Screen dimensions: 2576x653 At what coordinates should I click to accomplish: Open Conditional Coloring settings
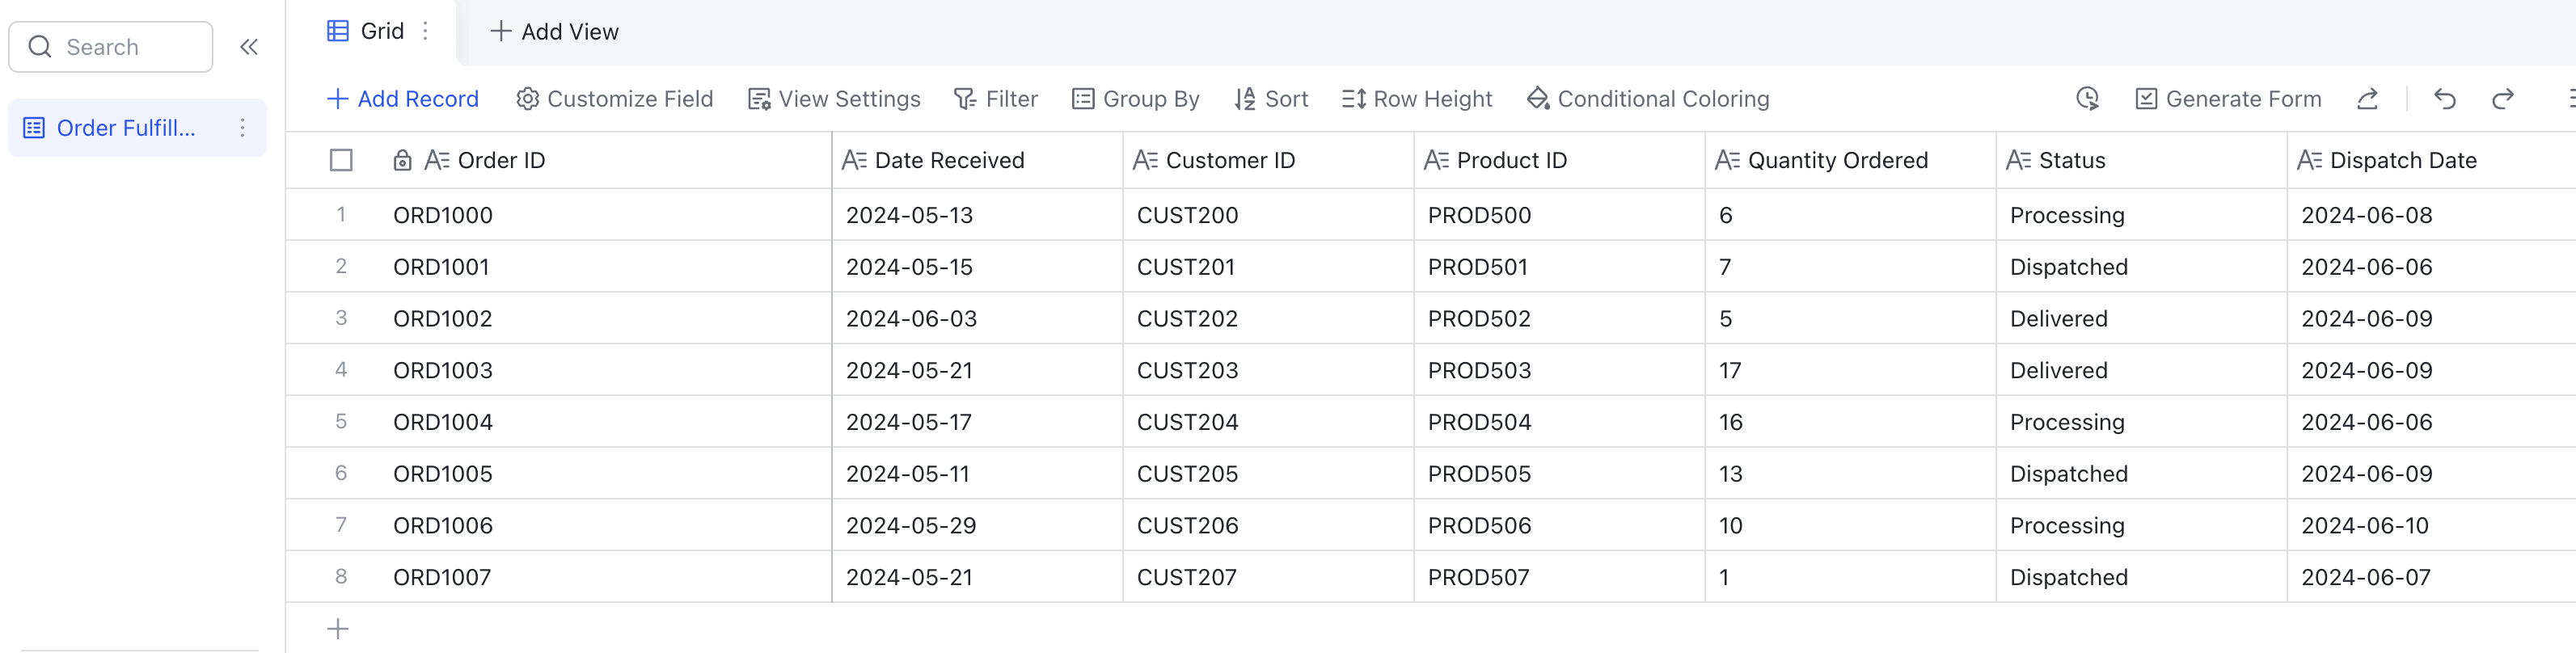1648,99
